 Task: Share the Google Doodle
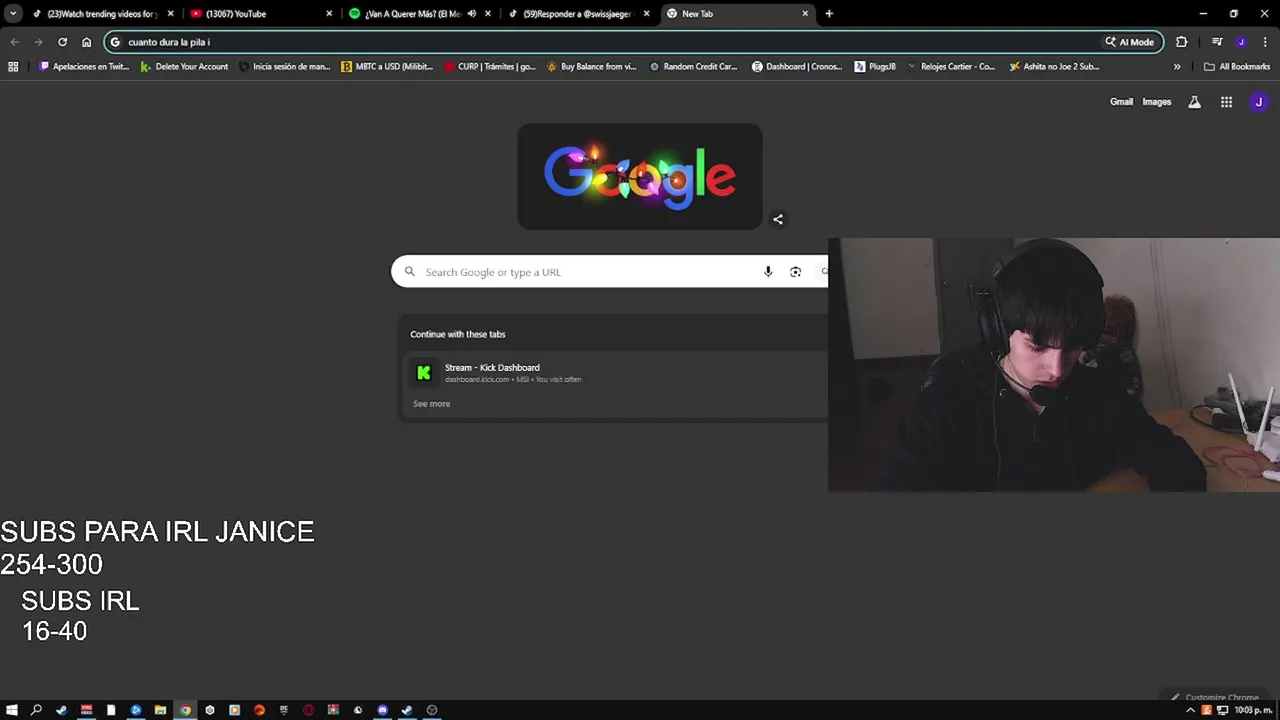tap(778, 219)
